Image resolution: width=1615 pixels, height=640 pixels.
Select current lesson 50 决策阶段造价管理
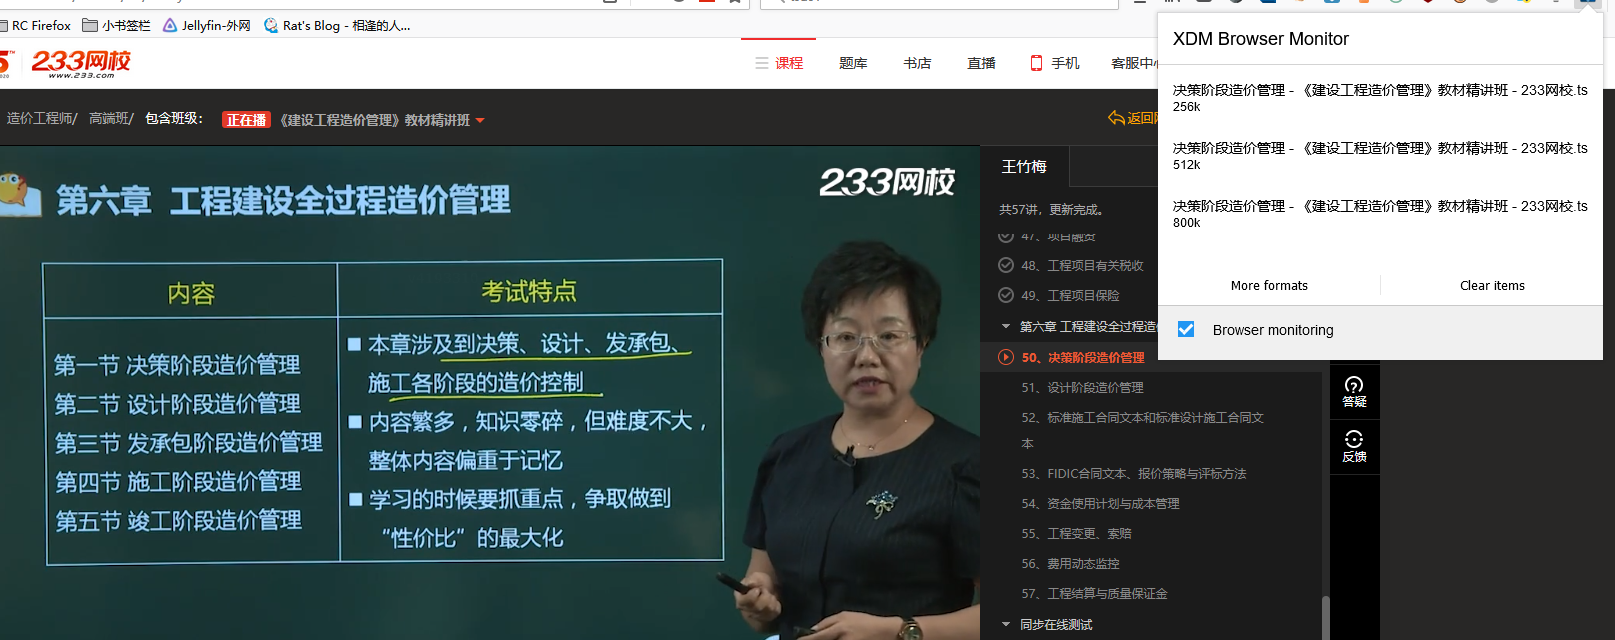point(1083,357)
